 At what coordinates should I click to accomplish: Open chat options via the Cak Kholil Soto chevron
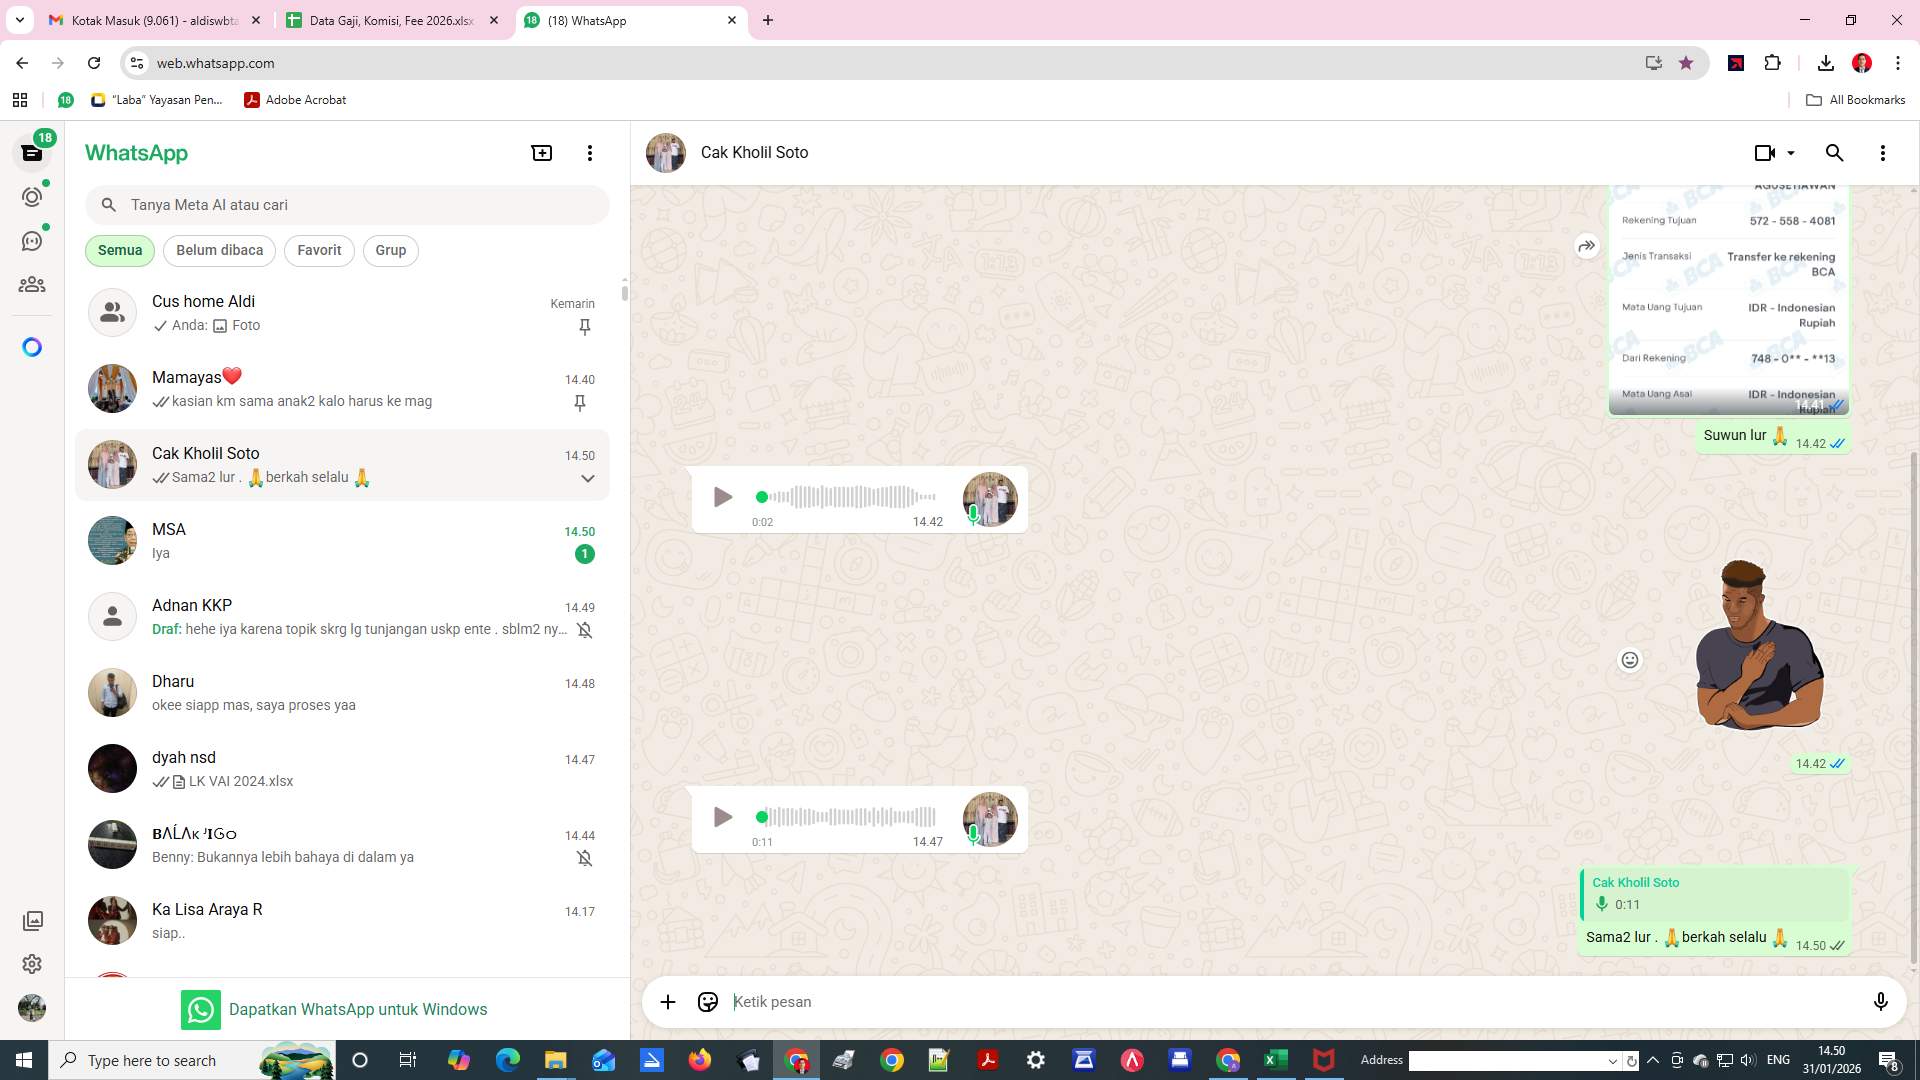[x=588, y=478]
